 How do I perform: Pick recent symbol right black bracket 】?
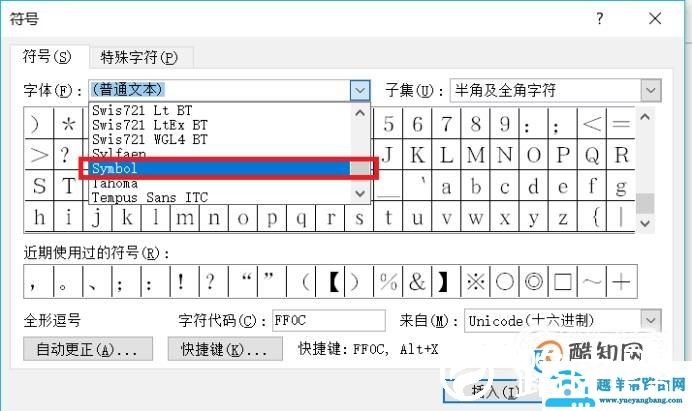coord(446,282)
